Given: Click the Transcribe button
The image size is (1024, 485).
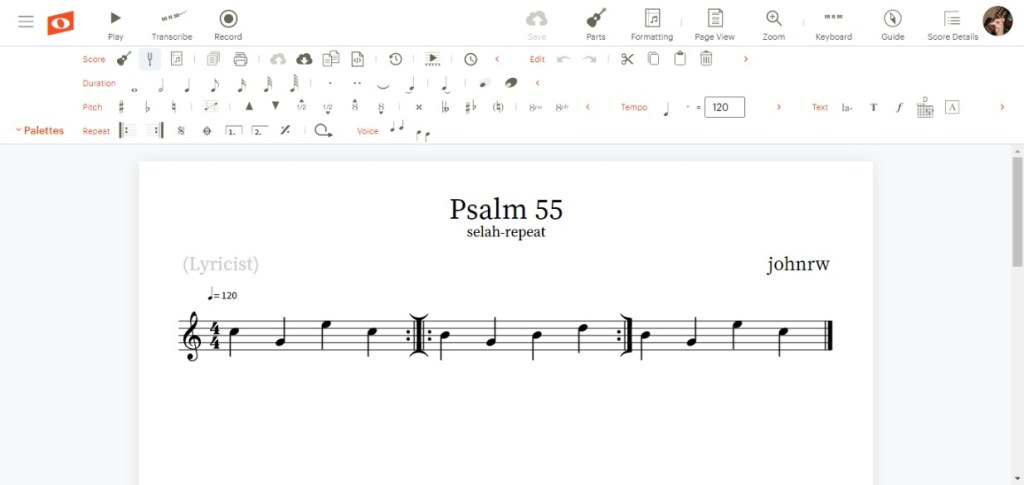Looking at the screenshot, I should pyautogui.click(x=172, y=24).
